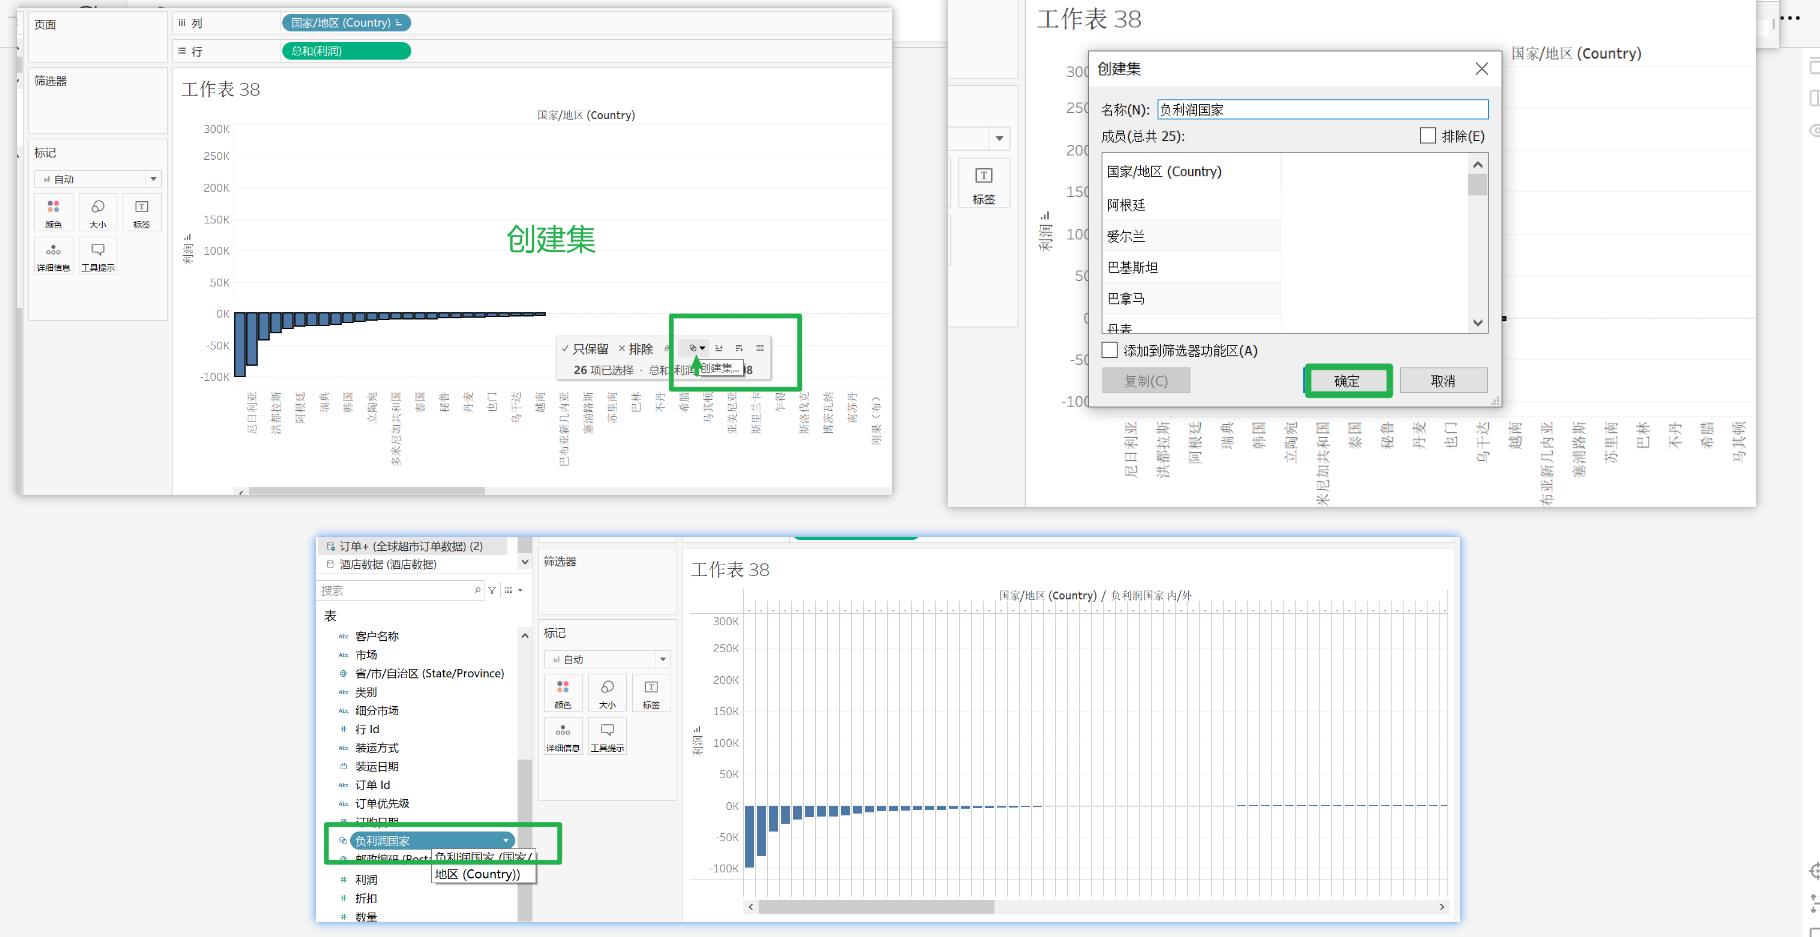Image resolution: width=1820 pixels, height=937 pixels.
Task: Click sort descending icon in selection tooltip
Action: 739,348
